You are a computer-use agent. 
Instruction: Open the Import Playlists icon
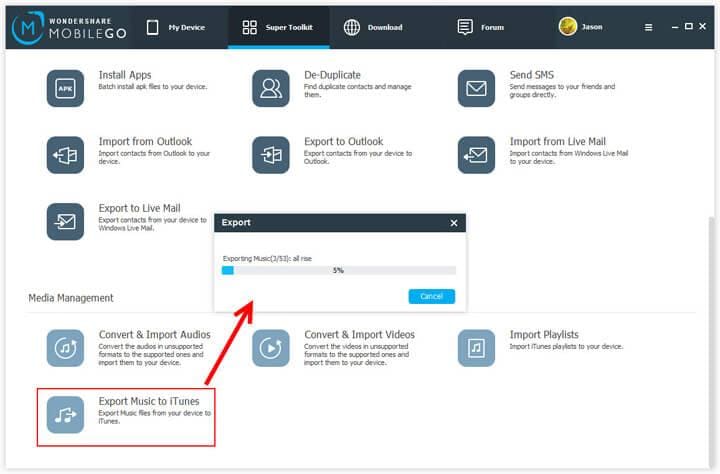[x=476, y=348]
